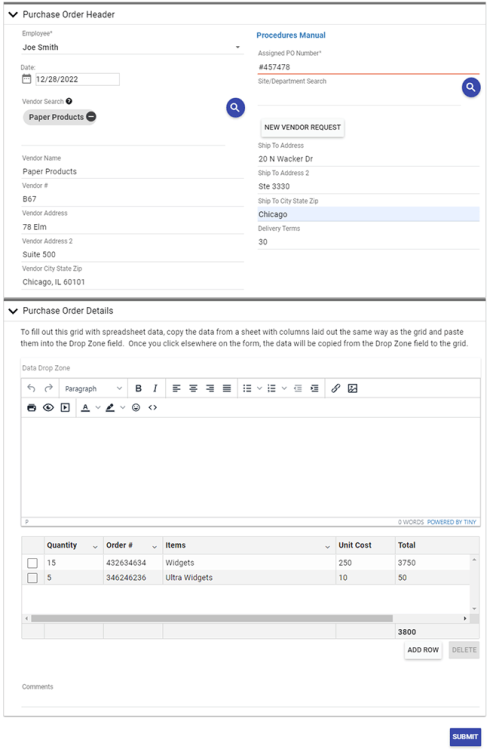Increase indent in editor
Screen dimensions: 490x755
pos(314,388)
